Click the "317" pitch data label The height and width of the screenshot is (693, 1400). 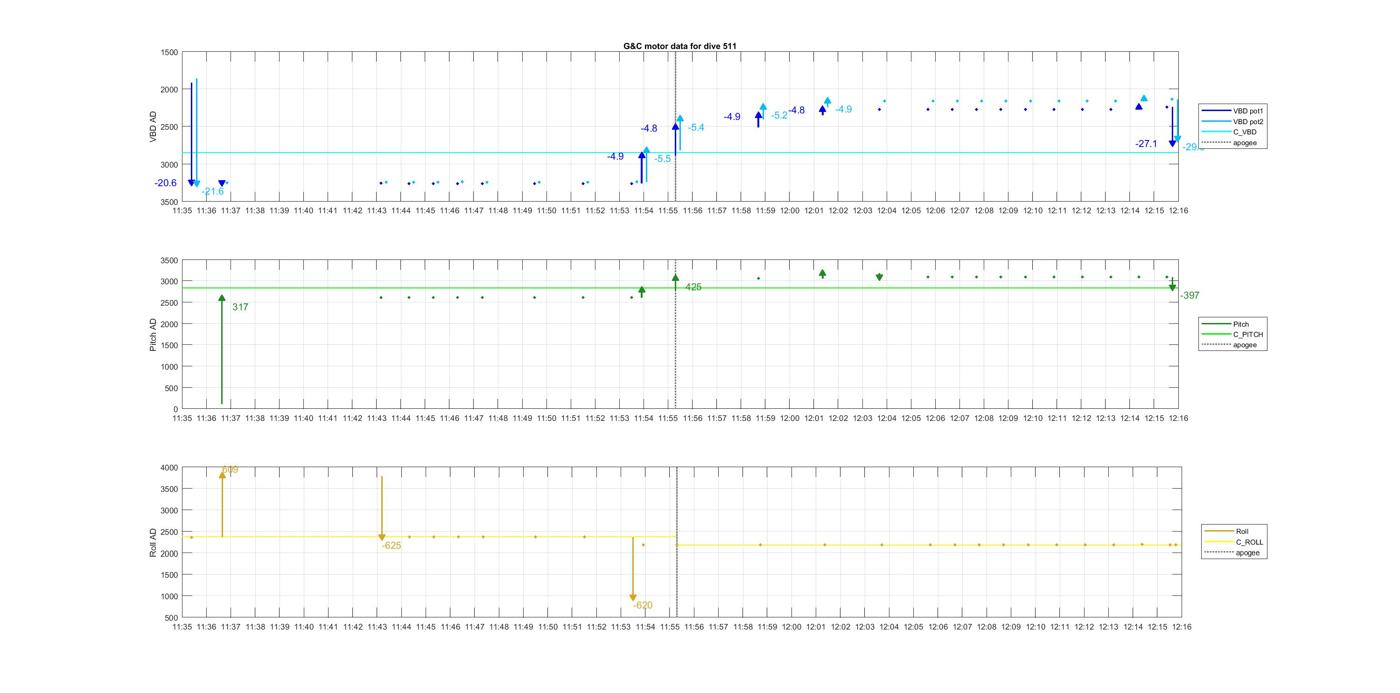click(240, 307)
